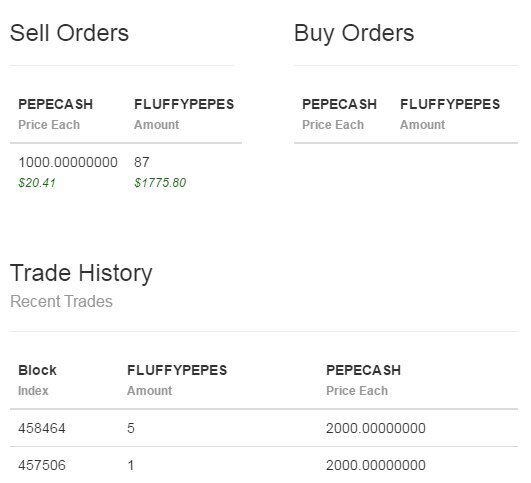Select the 1000.00000000 sell order price
Image resolution: width=531 pixels, height=483 pixels.
click(68, 162)
